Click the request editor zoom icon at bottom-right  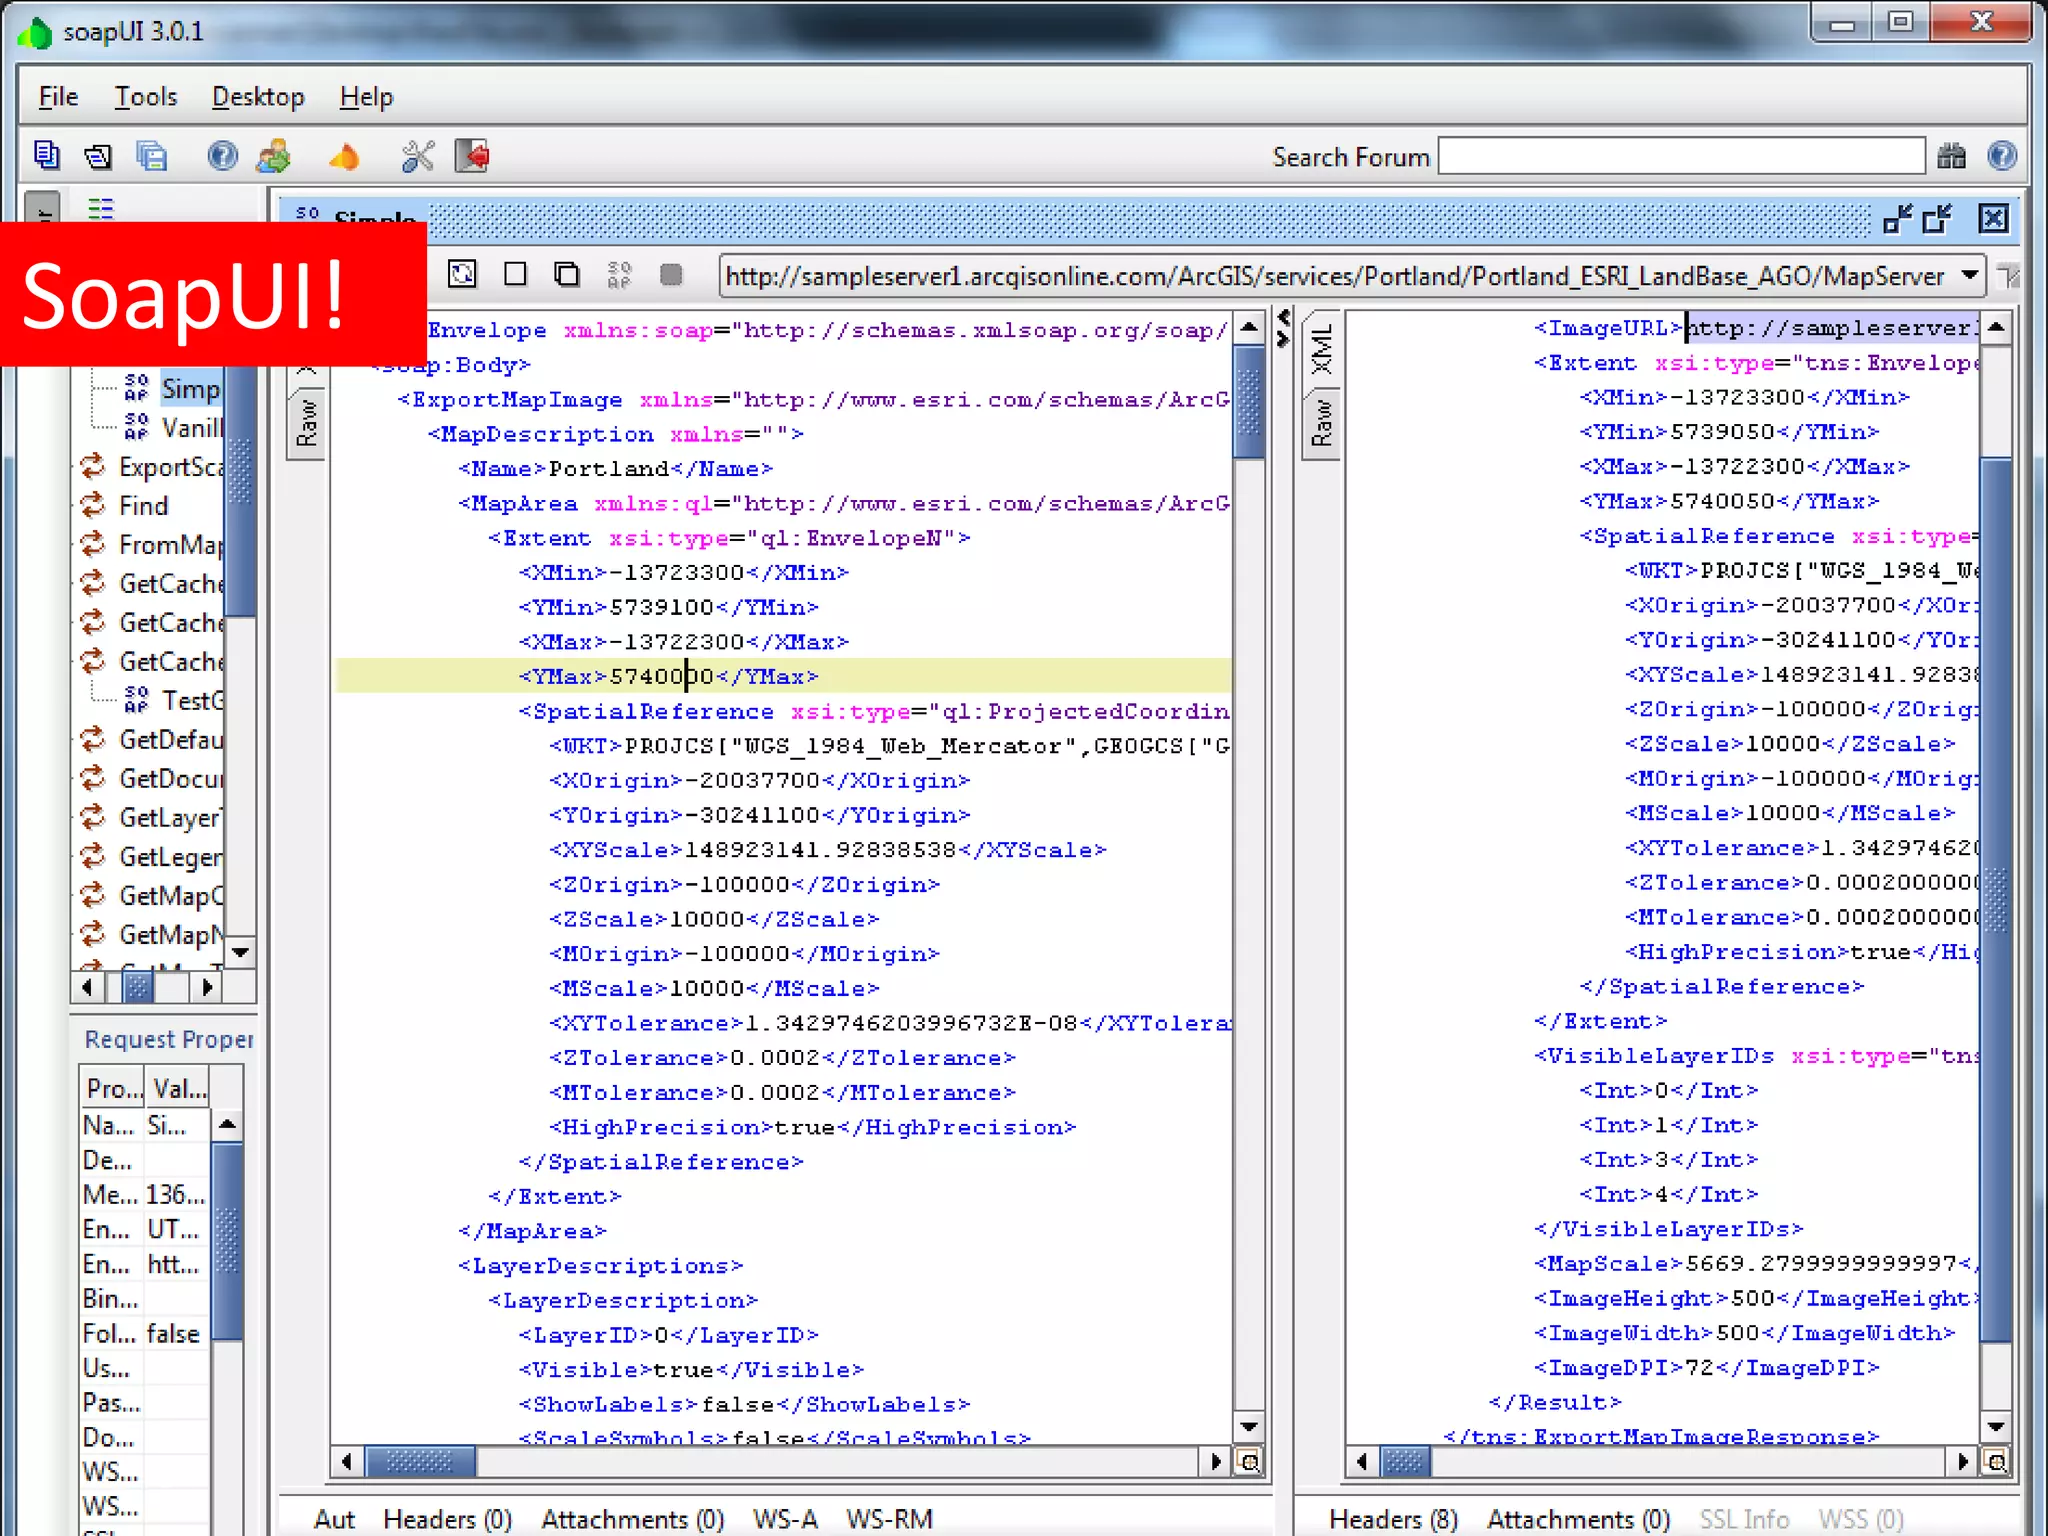(x=1249, y=1462)
